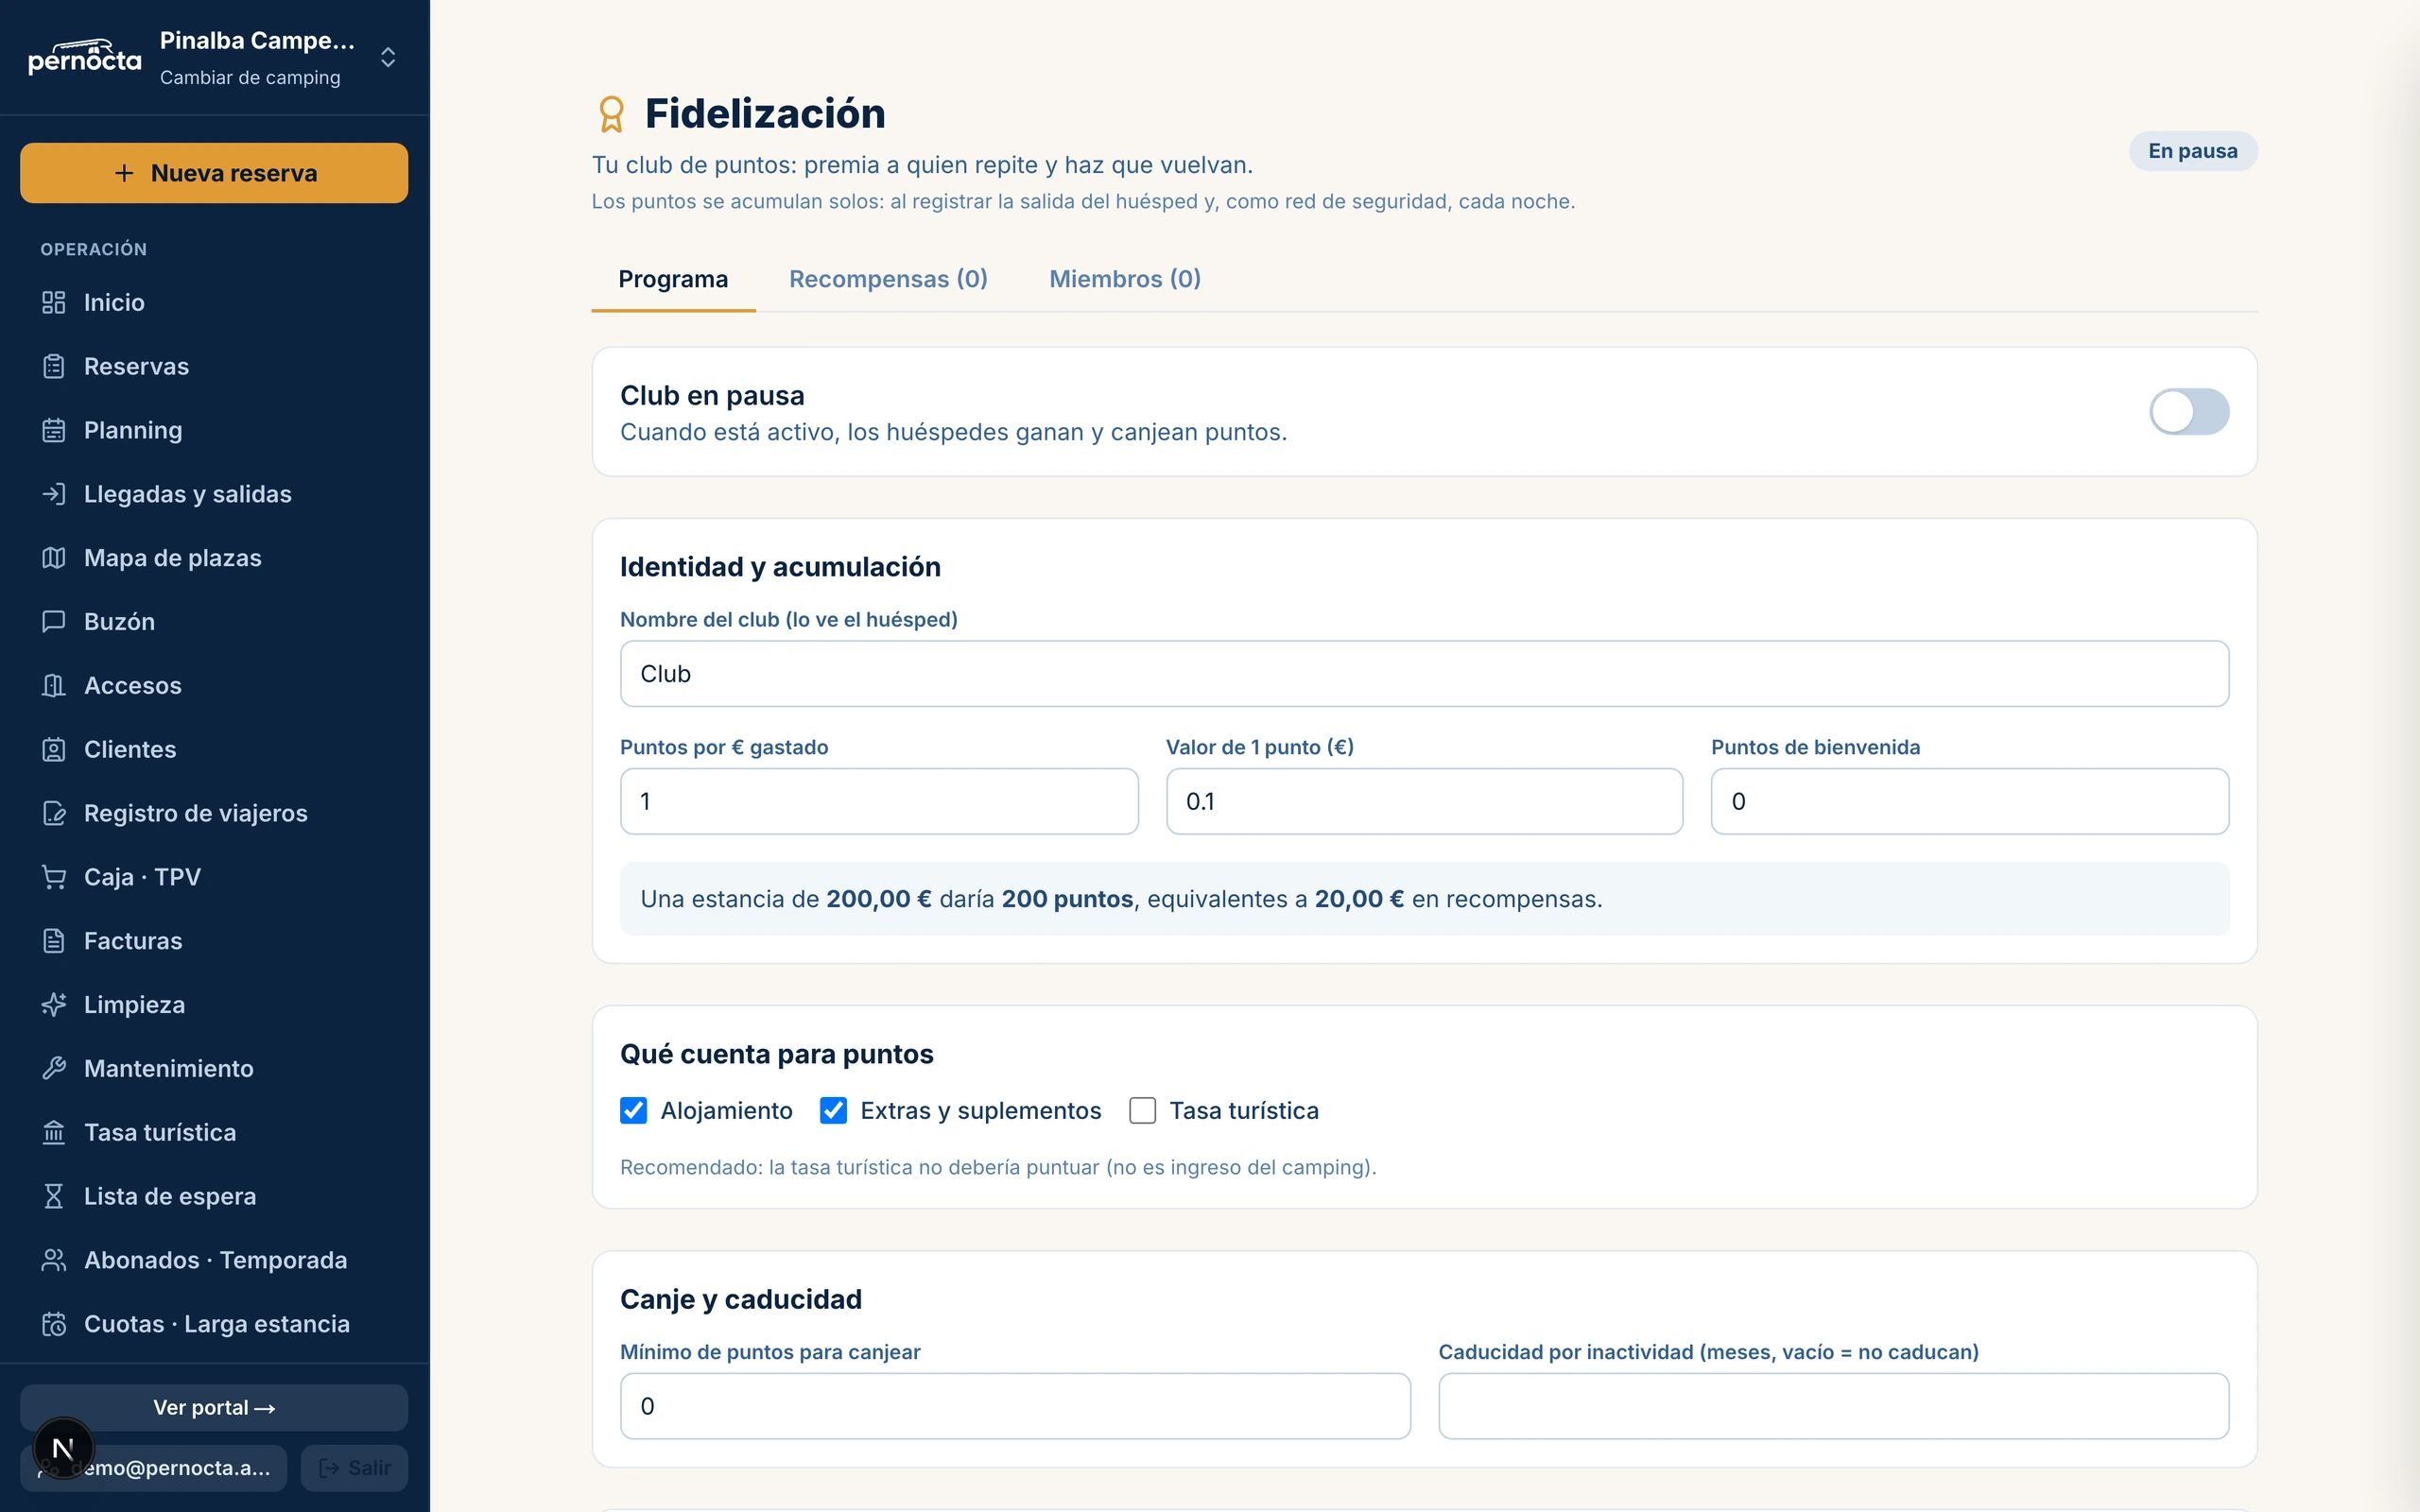Activate the Club en pausa switch

tap(2189, 412)
